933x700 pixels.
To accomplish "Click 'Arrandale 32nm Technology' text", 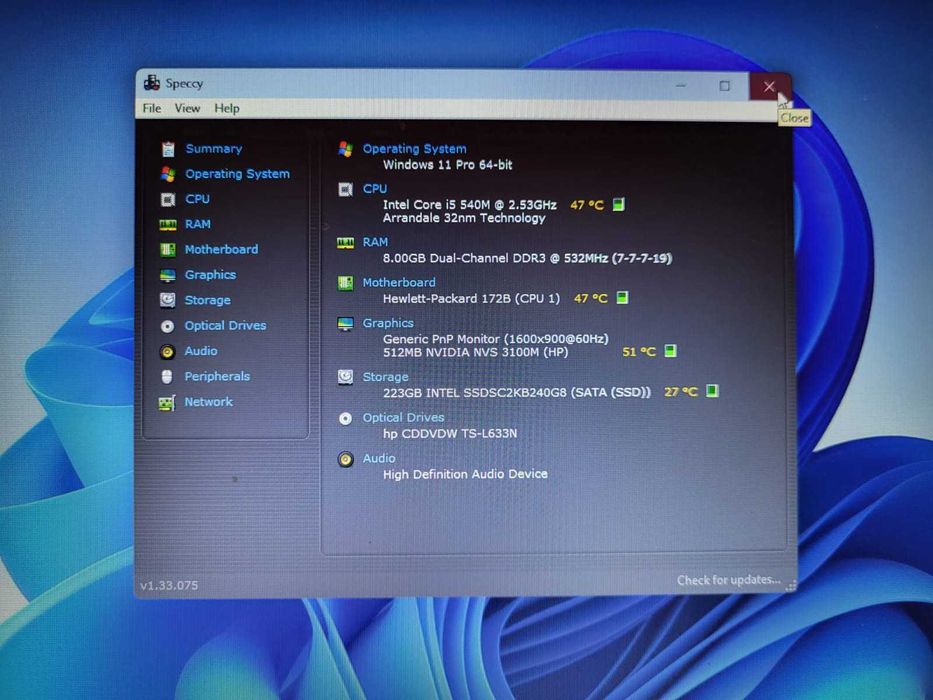I will click(464, 218).
